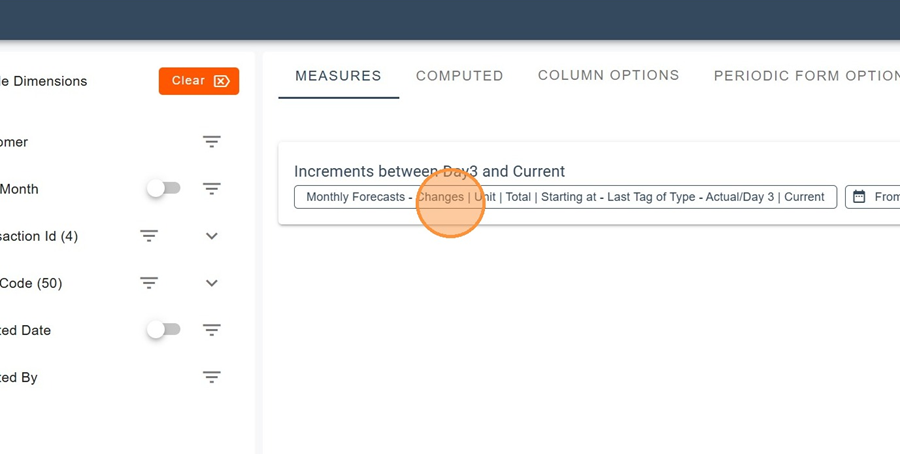
Task: Go to the Periodic Form Options tab
Action: pyautogui.click(x=805, y=76)
